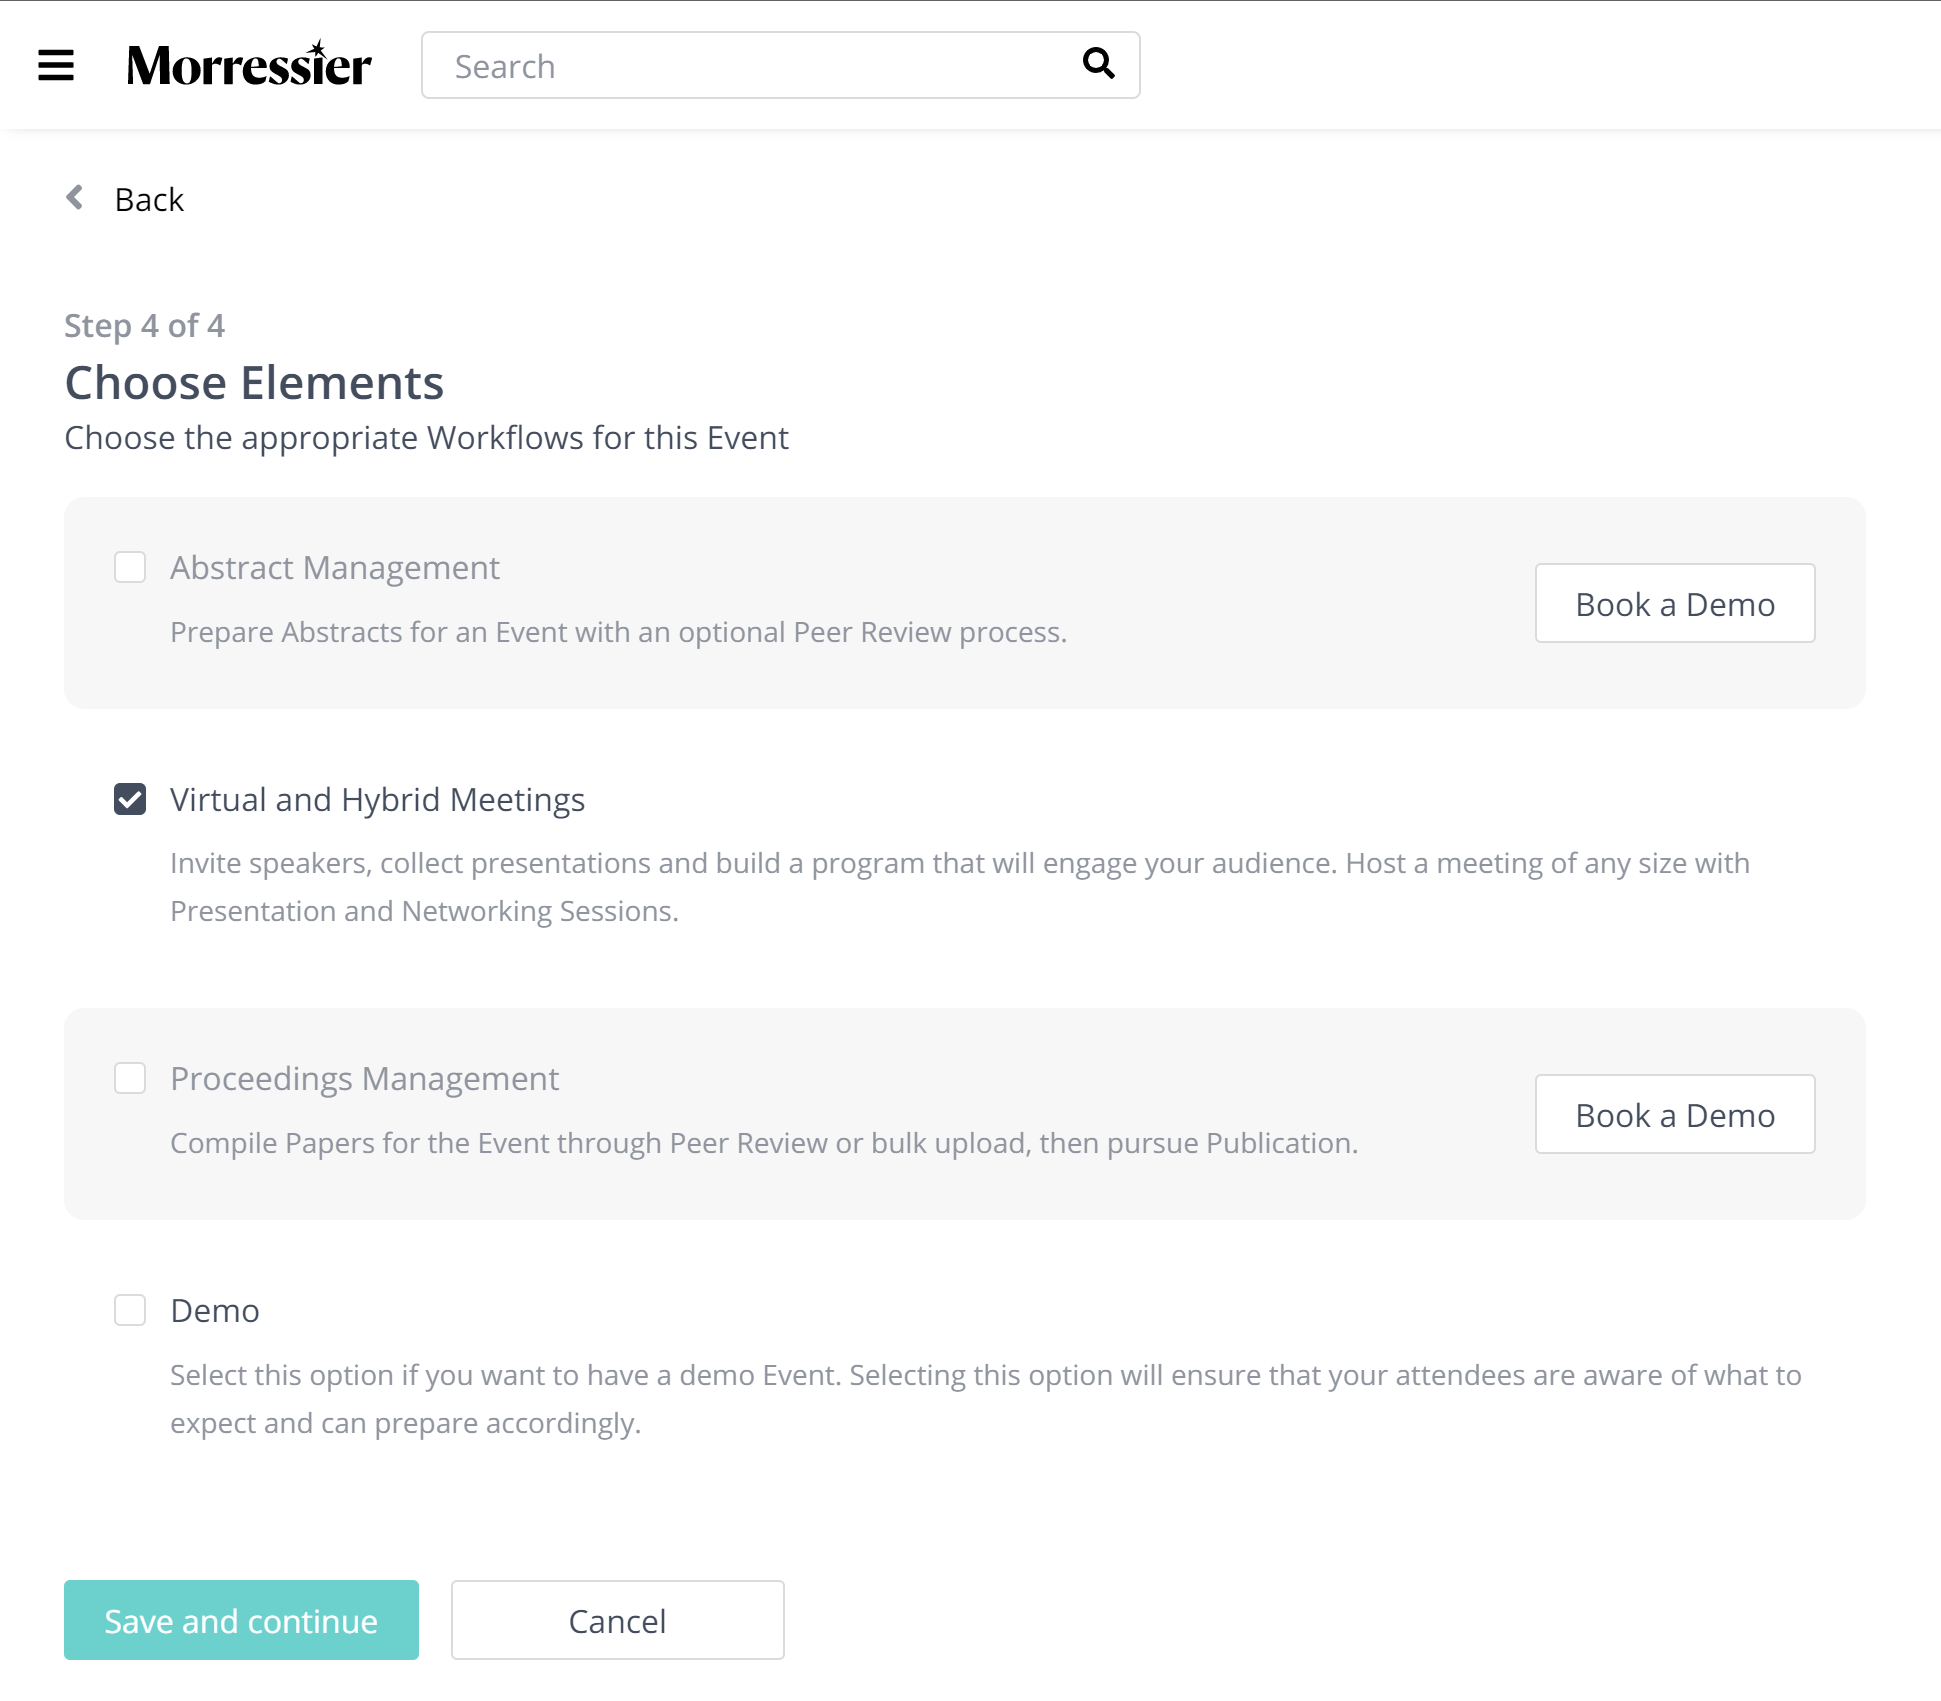Open the hamburger menu icon
The height and width of the screenshot is (1701, 1941).
[56, 66]
